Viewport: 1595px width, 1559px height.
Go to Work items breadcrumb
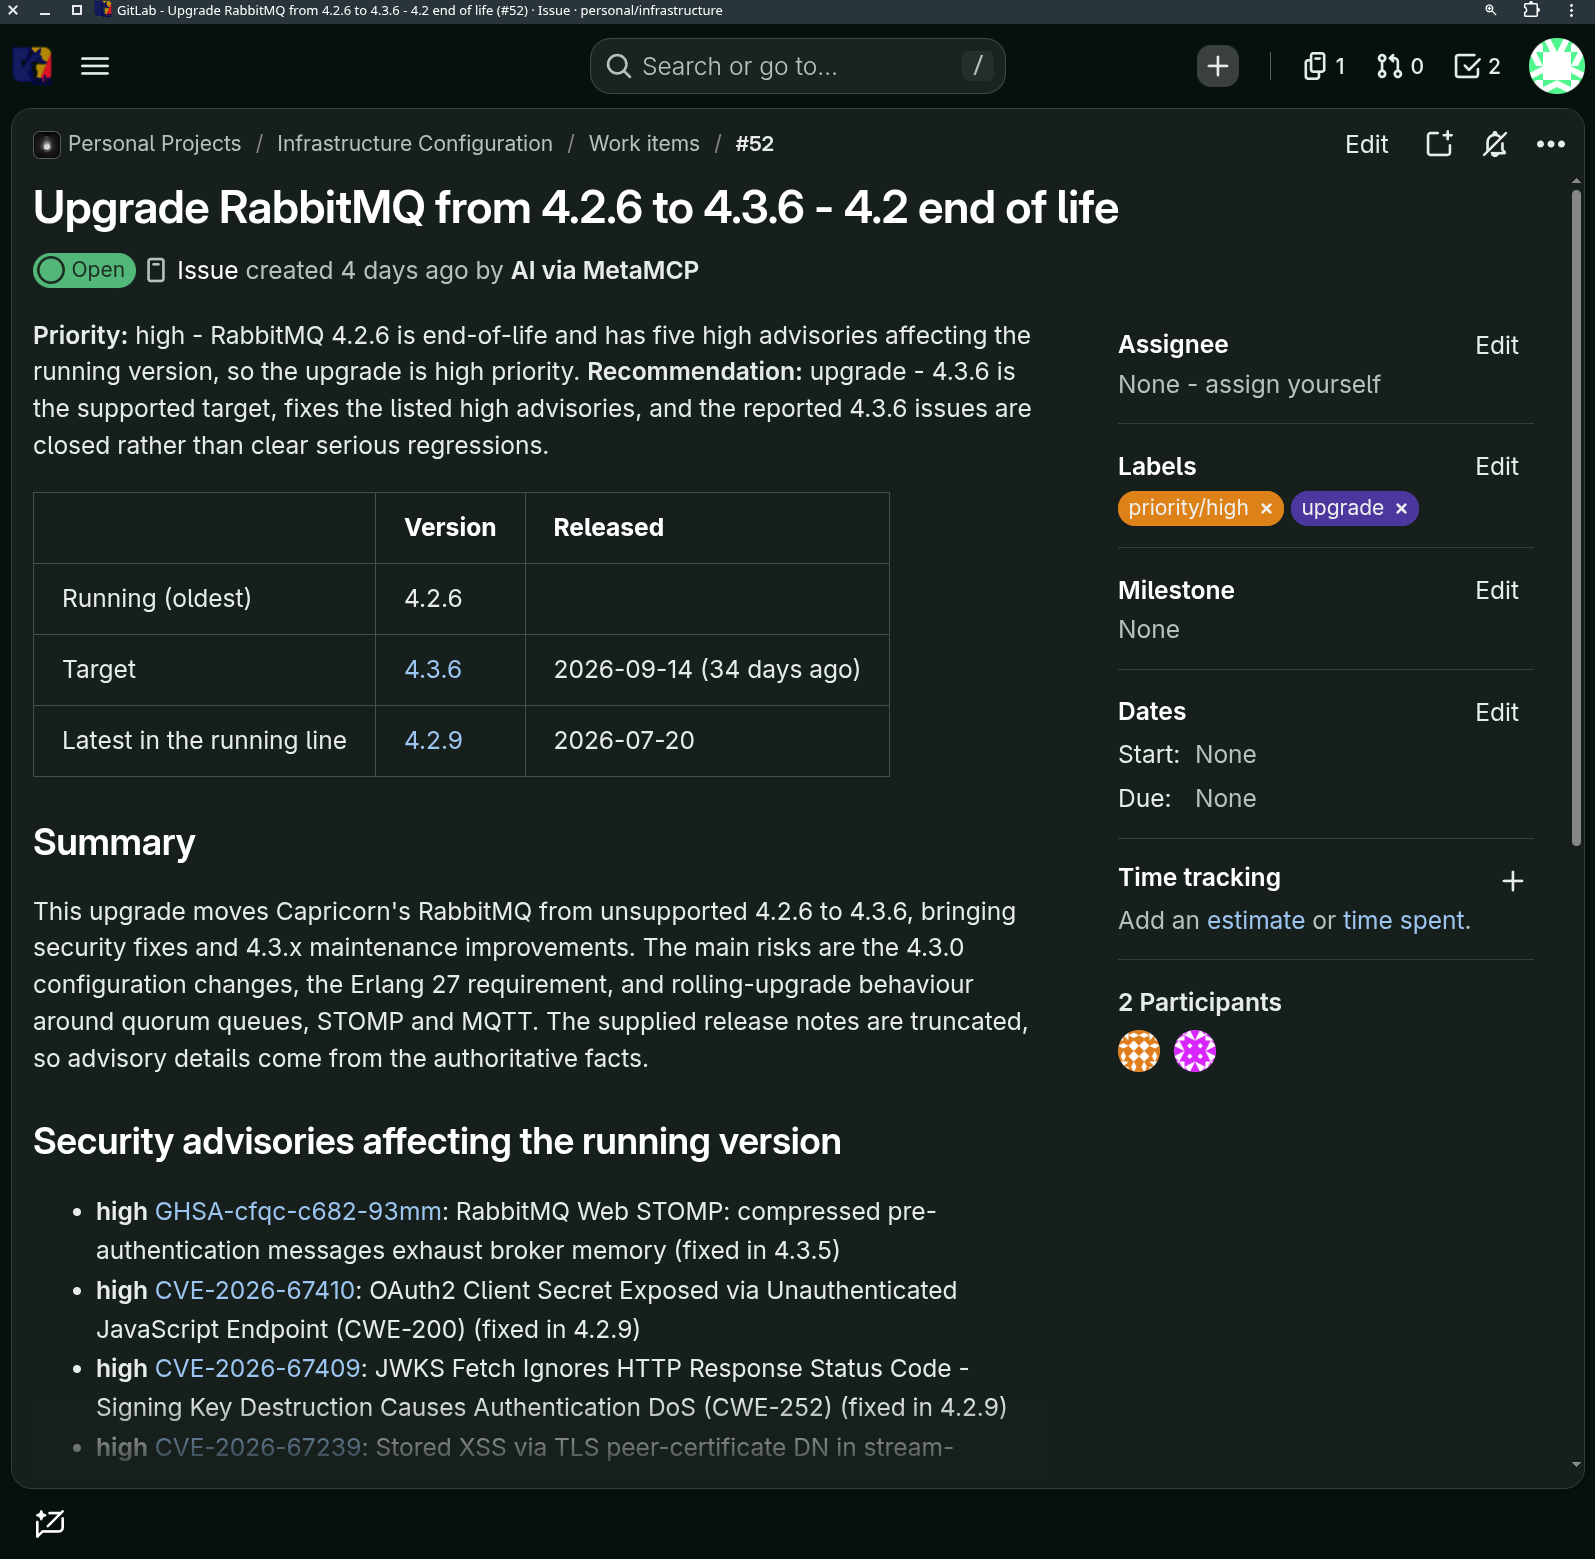(644, 144)
